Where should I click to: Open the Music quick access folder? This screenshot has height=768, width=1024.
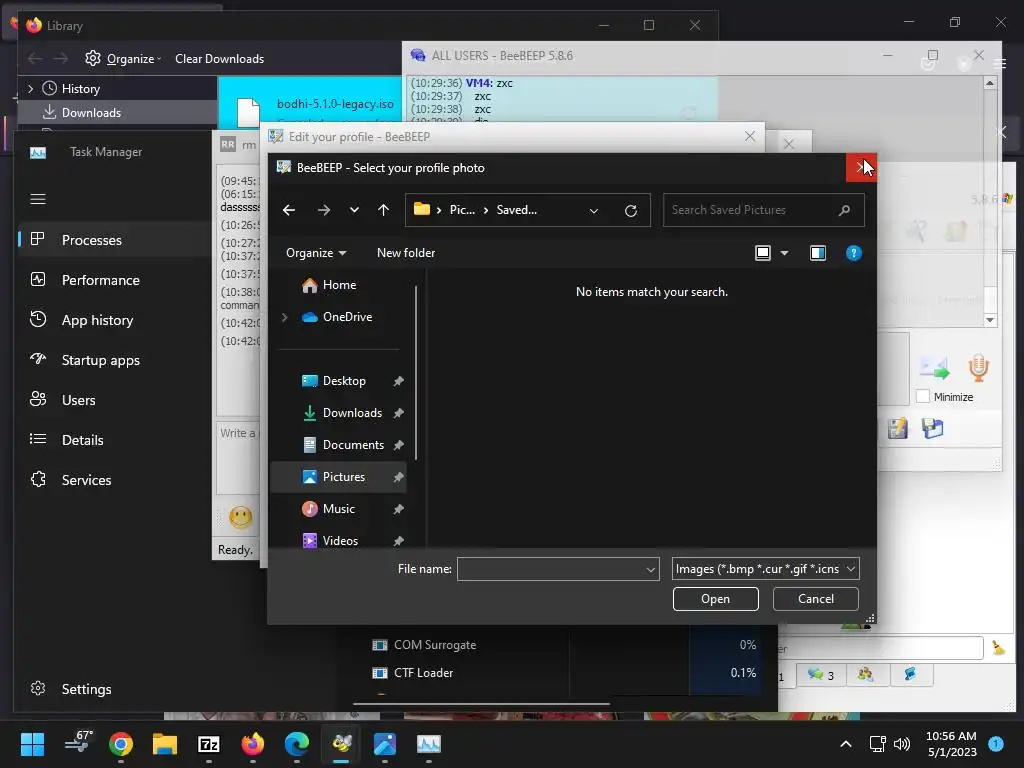point(328,509)
